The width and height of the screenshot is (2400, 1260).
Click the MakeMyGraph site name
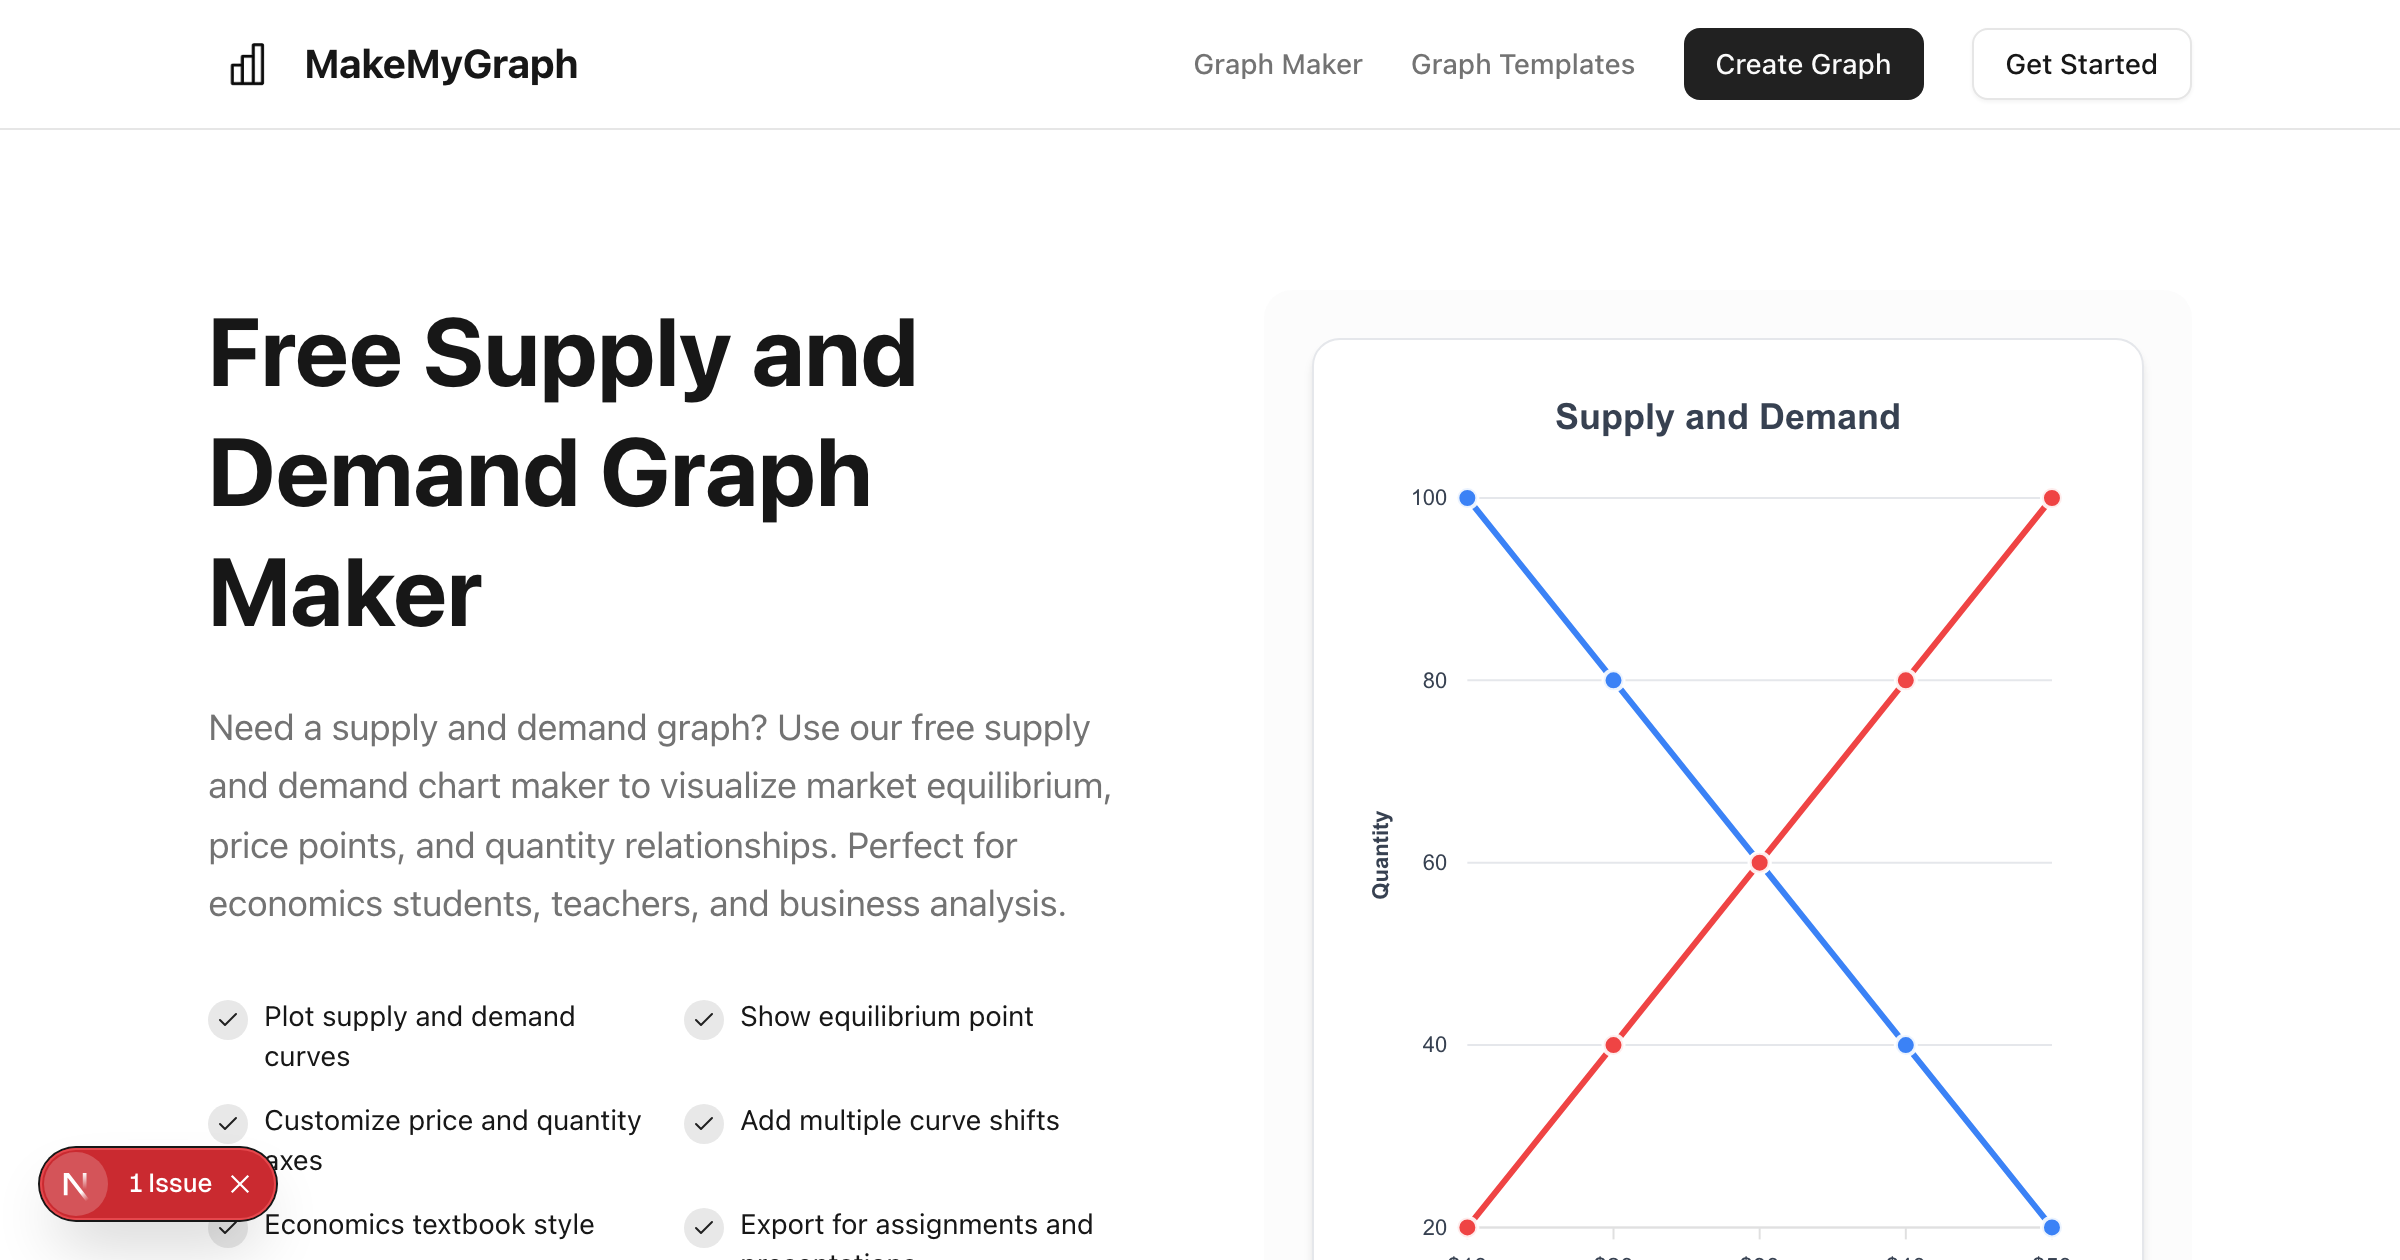point(442,63)
